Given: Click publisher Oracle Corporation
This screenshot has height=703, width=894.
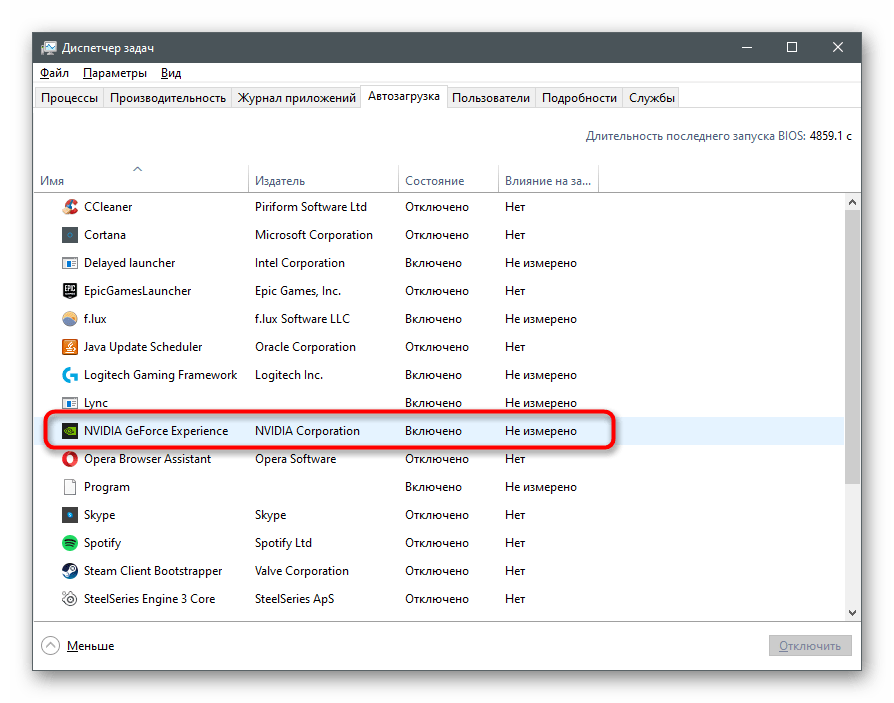Looking at the screenshot, I should [305, 347].
